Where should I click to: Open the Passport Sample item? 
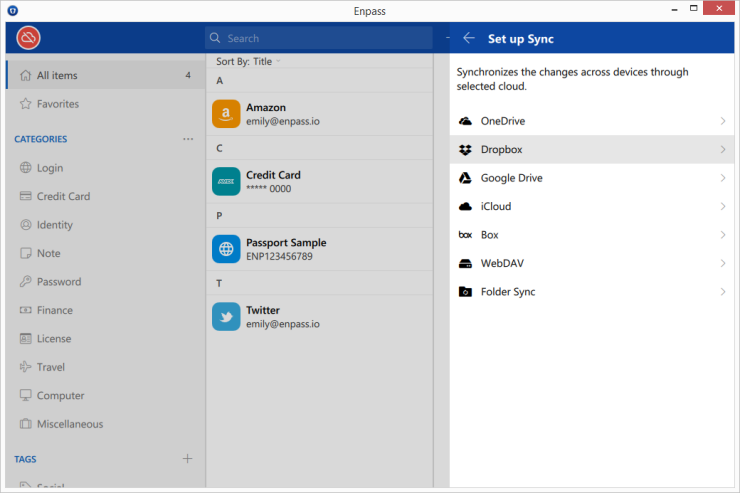[320, 249]
